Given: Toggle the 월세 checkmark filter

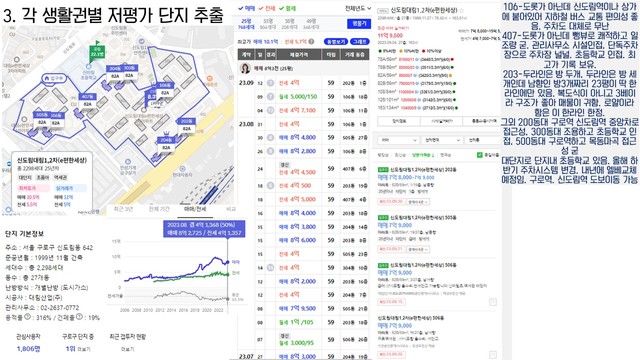Looking at the screenshot, I should pos(287,8).
